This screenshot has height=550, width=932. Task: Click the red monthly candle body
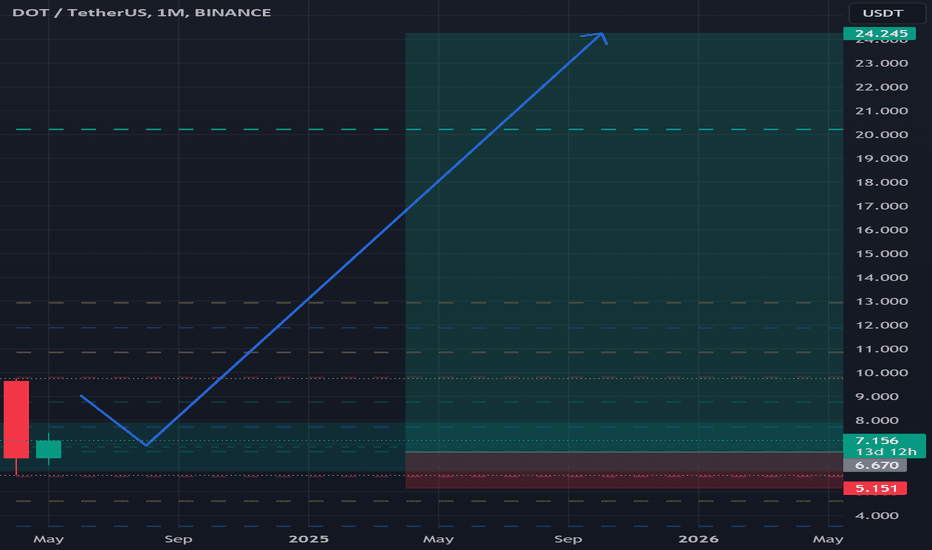(x=16, y=419)
